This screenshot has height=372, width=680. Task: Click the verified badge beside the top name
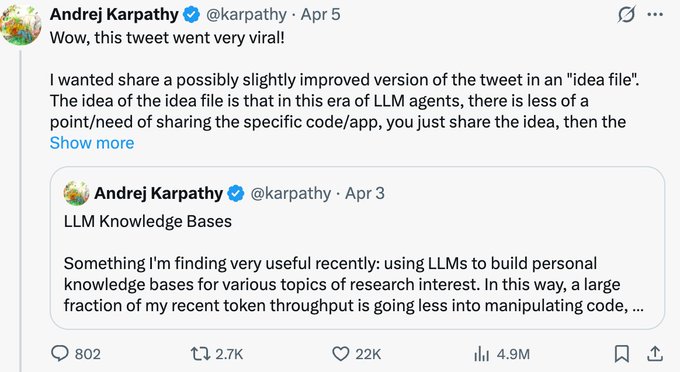(x=191, y=15)
